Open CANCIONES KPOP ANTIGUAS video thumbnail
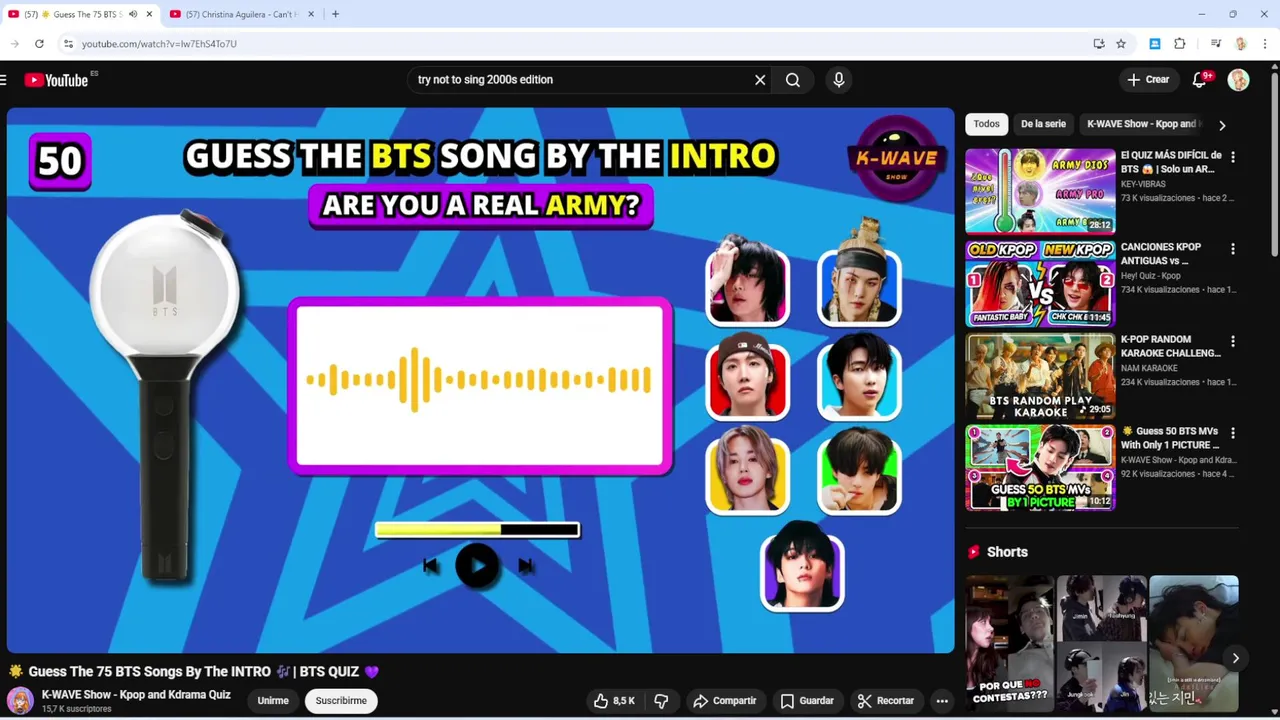1280x720 pixels. point(1040,283)
